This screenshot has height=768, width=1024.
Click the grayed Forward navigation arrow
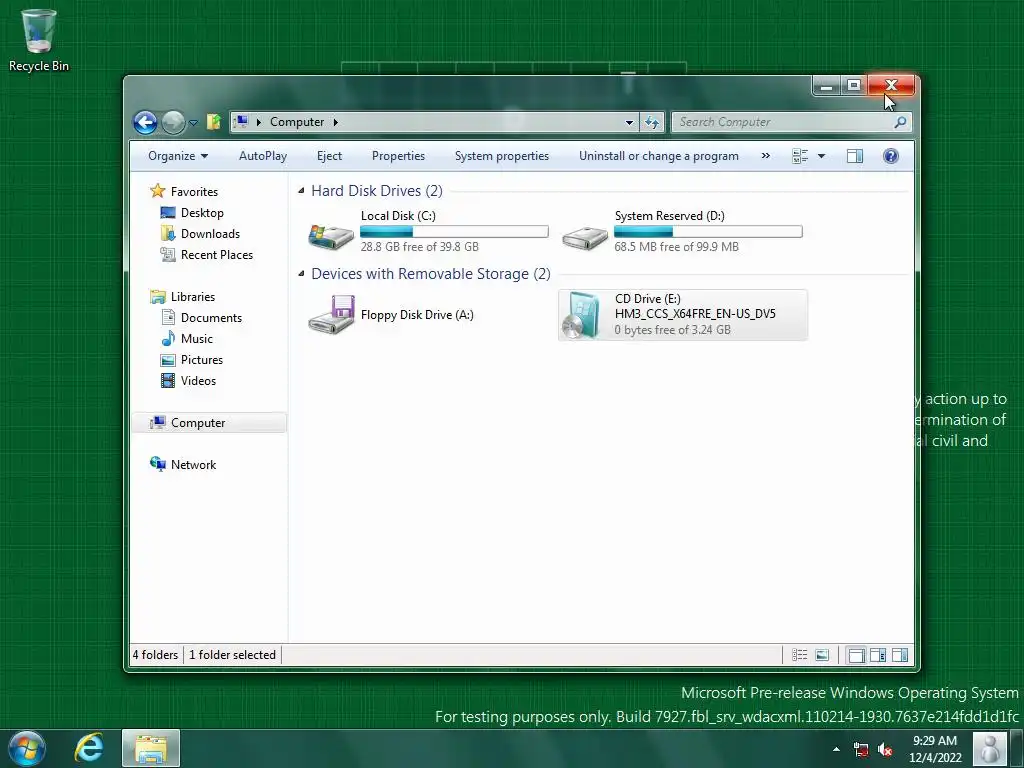click(173, 122)
